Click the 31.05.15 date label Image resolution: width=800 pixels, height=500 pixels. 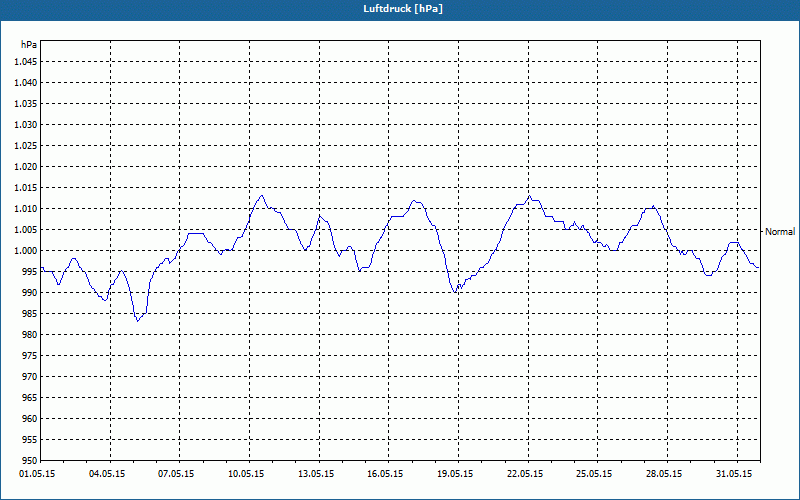pyautogui.click(x=735, y=474)
